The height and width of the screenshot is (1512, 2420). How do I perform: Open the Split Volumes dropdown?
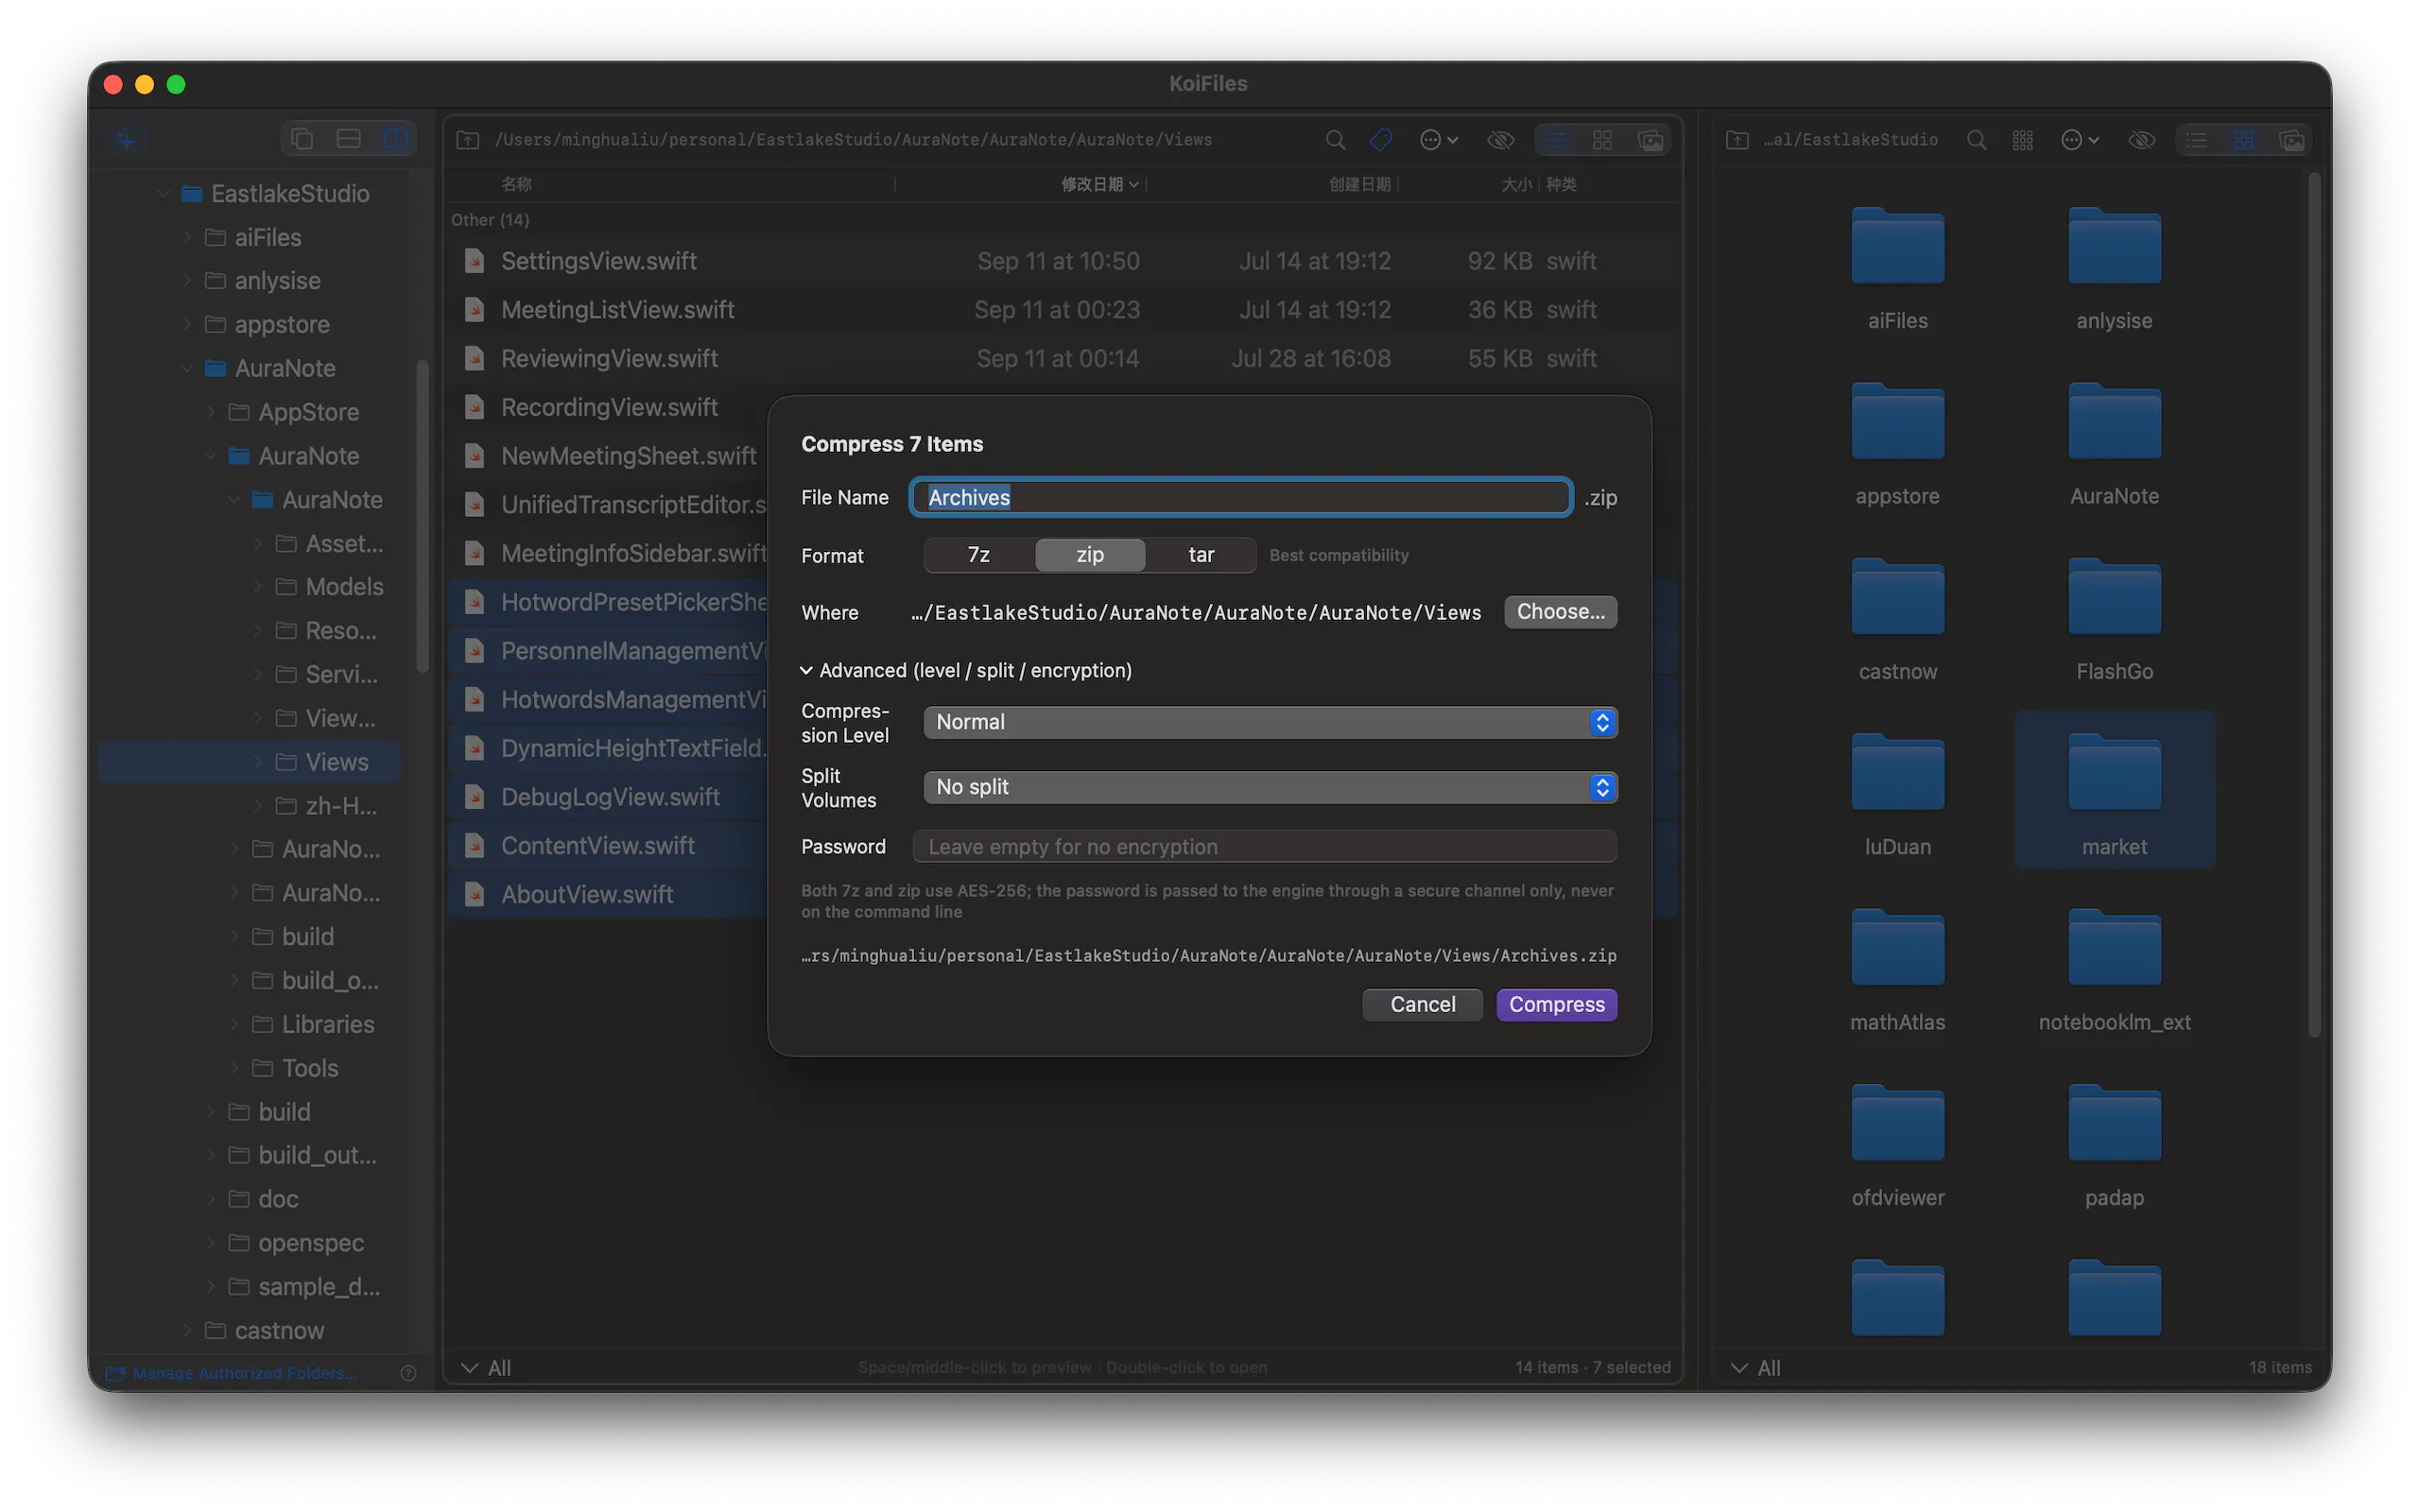(1270, 787)
